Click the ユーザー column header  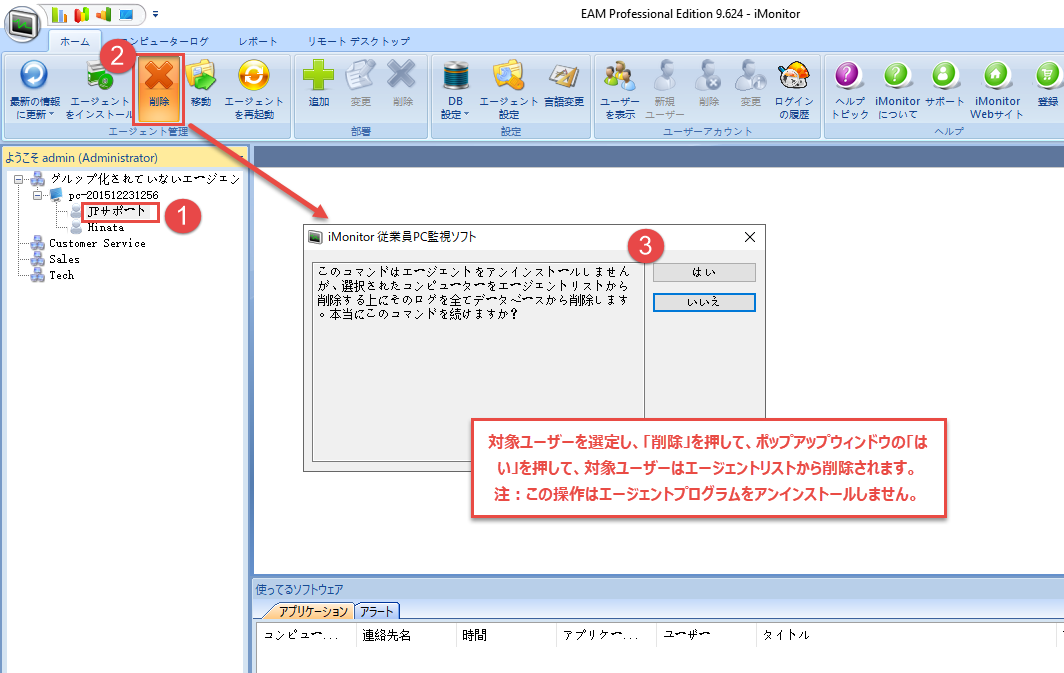[706, 635]
